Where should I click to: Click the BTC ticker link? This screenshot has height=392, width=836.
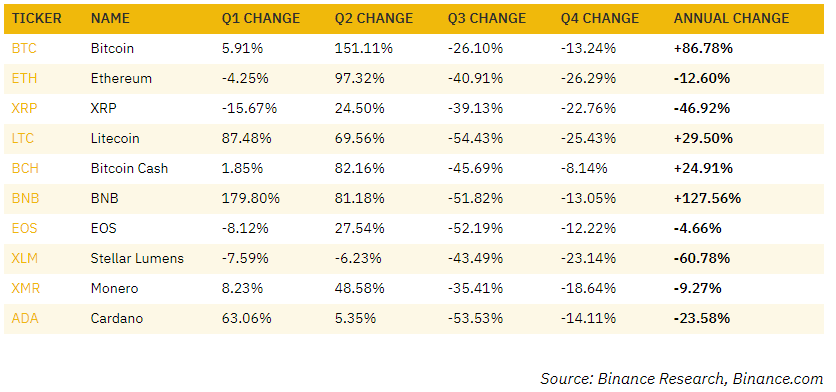click(24, 49)
